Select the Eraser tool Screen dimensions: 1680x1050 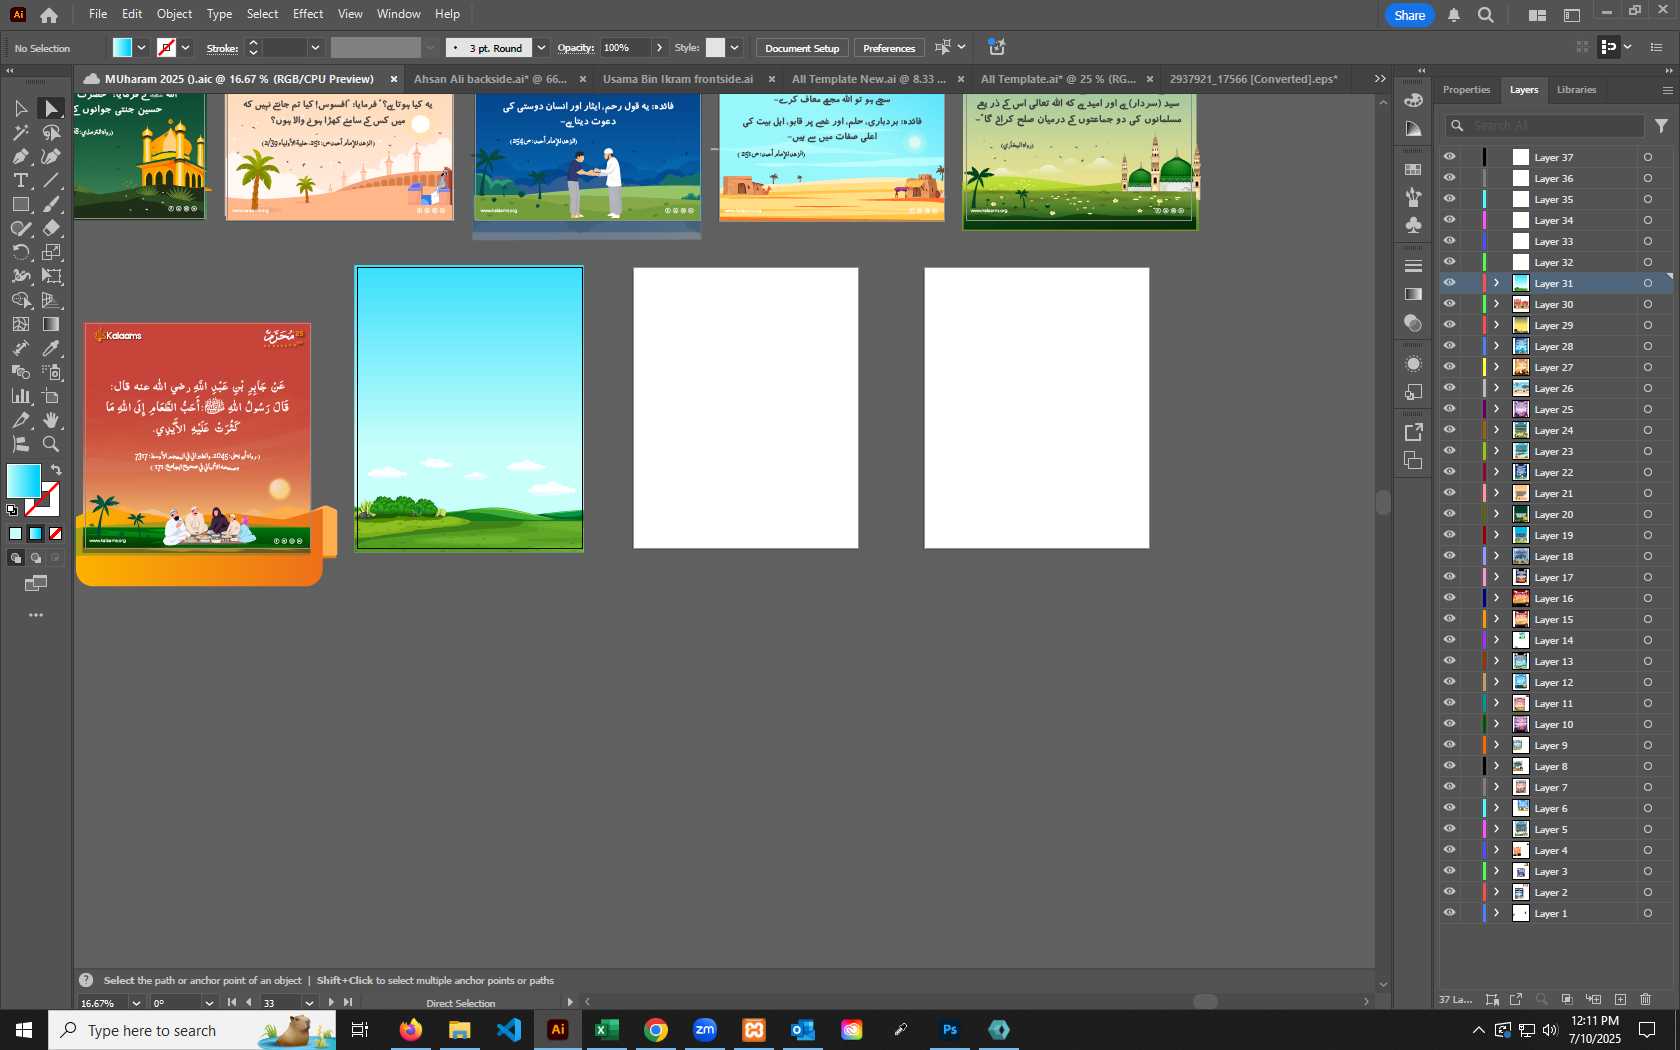[51, 228]
